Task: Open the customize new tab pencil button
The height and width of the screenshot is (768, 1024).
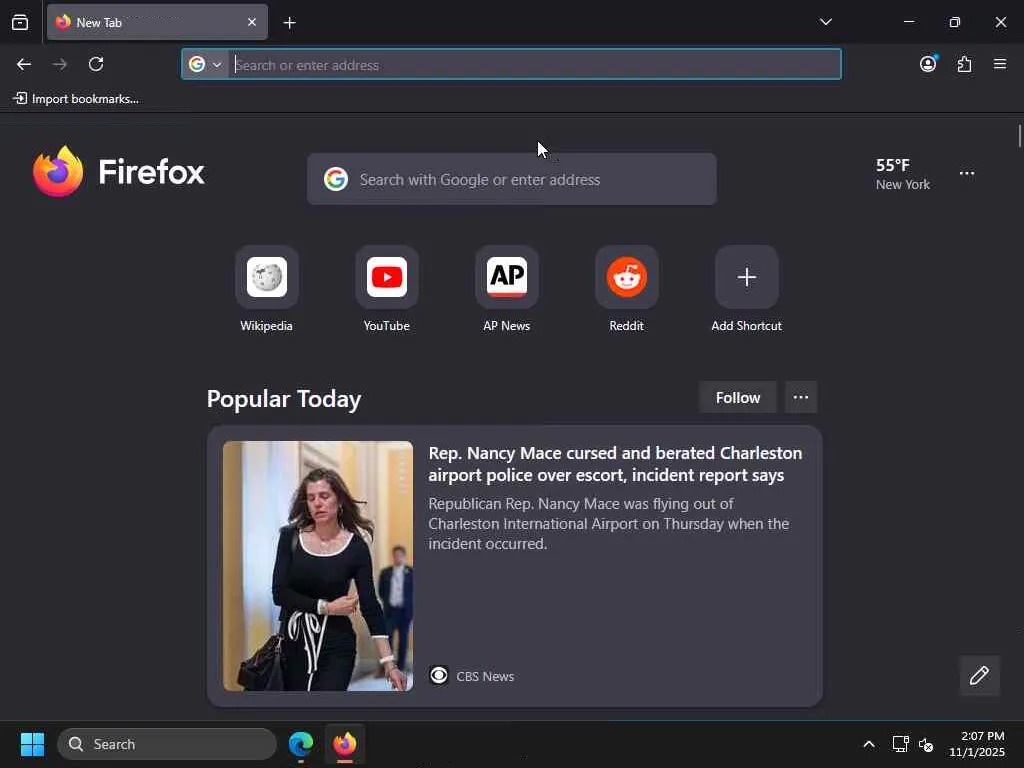Action: click(x=979, y=675)
